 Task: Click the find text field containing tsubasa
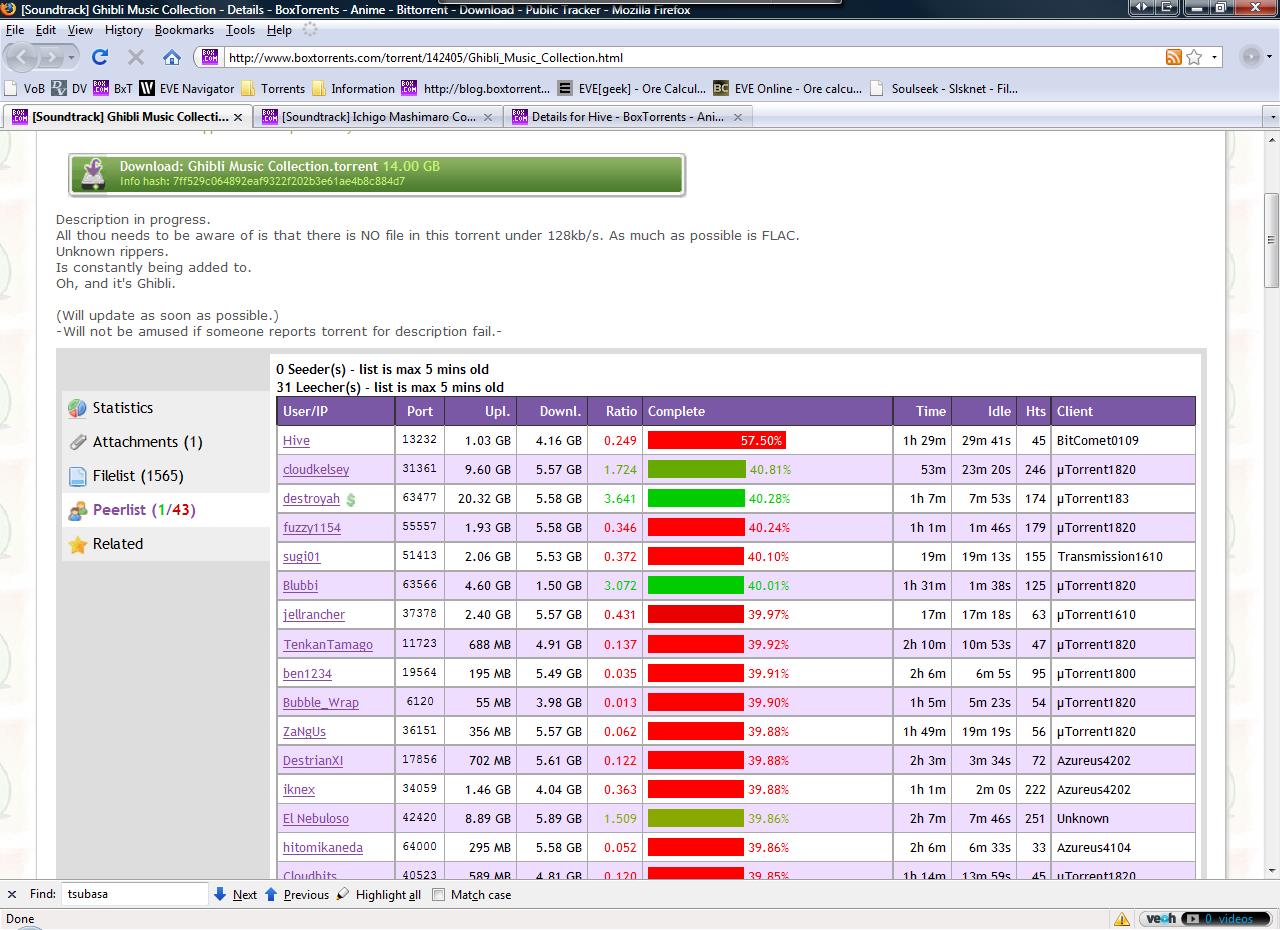tap(134, 894)
